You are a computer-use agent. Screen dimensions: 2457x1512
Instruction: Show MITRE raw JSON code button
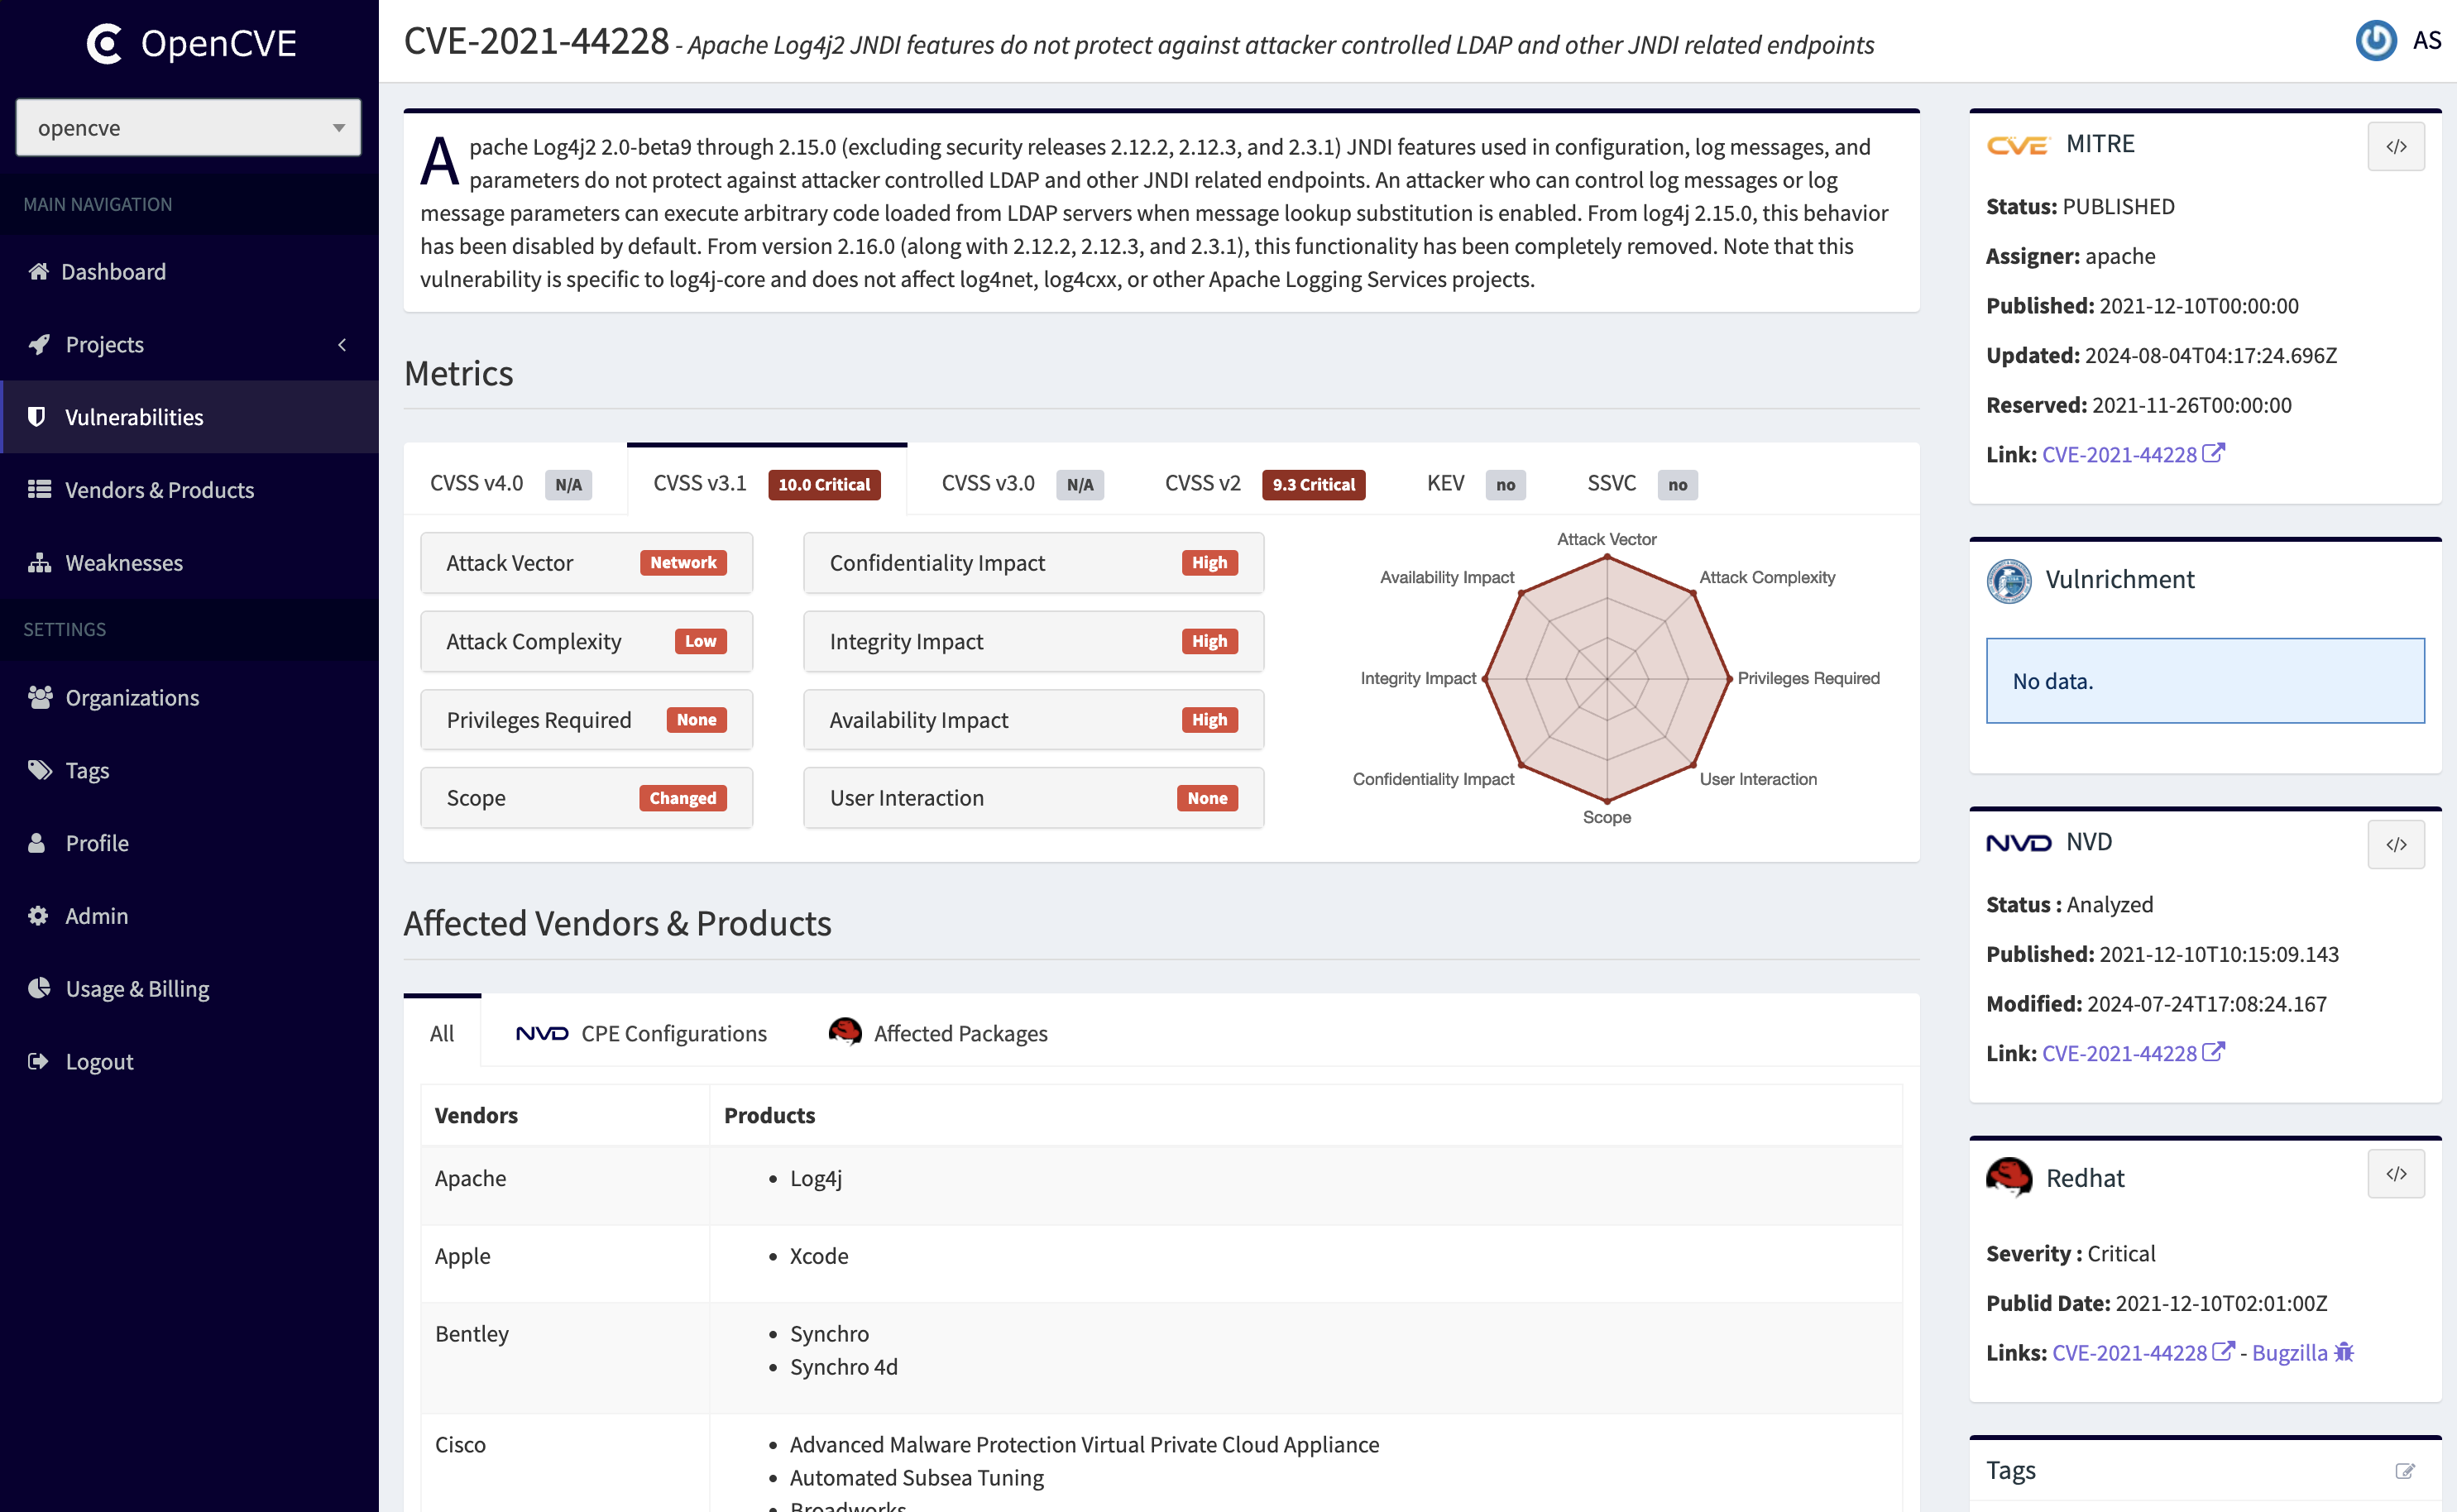[x=2395, y=146]
